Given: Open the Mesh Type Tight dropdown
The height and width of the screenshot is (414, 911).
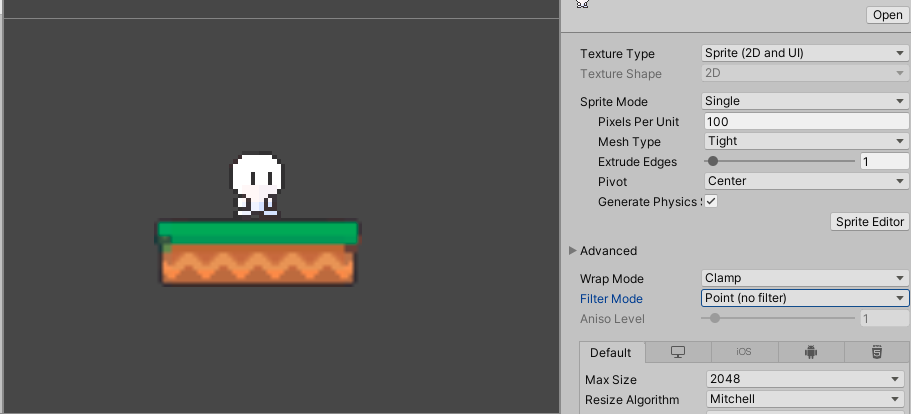Looking at the screenshot, I should click(806, 141).
